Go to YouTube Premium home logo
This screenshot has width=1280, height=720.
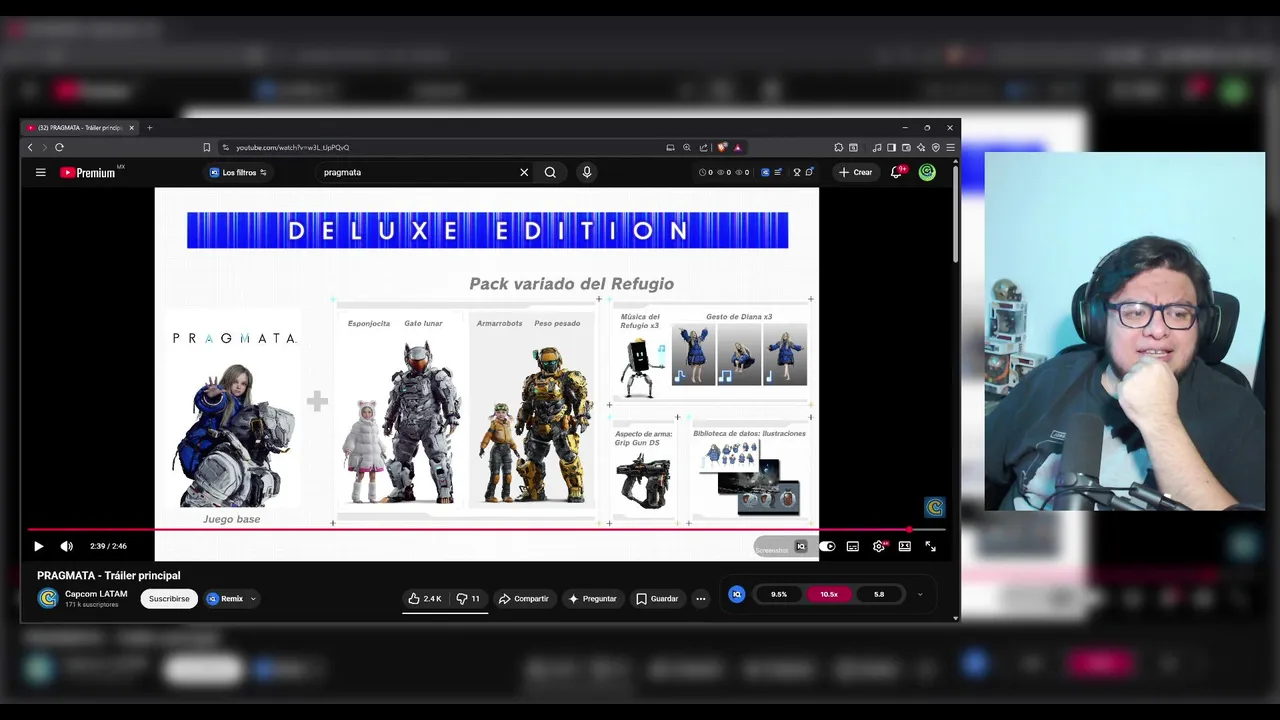tap(88, 172)
